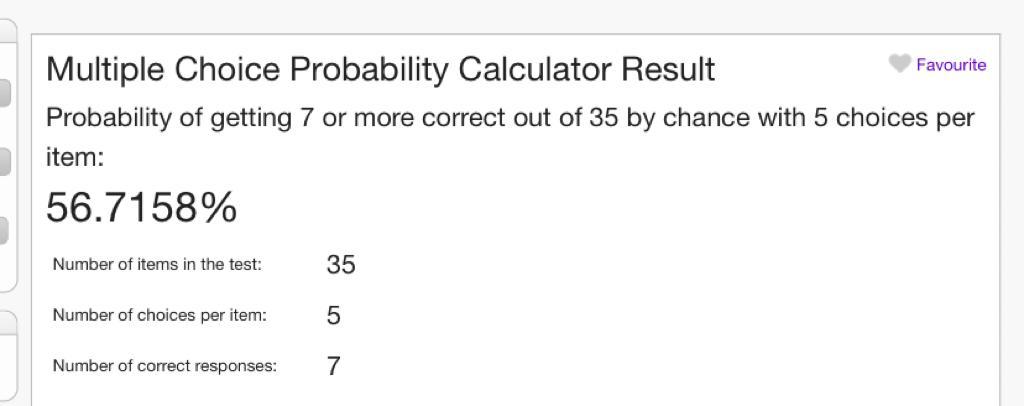The width and height of the screenshot is (1024, 406).
Task: Click the bottom grey button on left edge
Action: (5, 230)
